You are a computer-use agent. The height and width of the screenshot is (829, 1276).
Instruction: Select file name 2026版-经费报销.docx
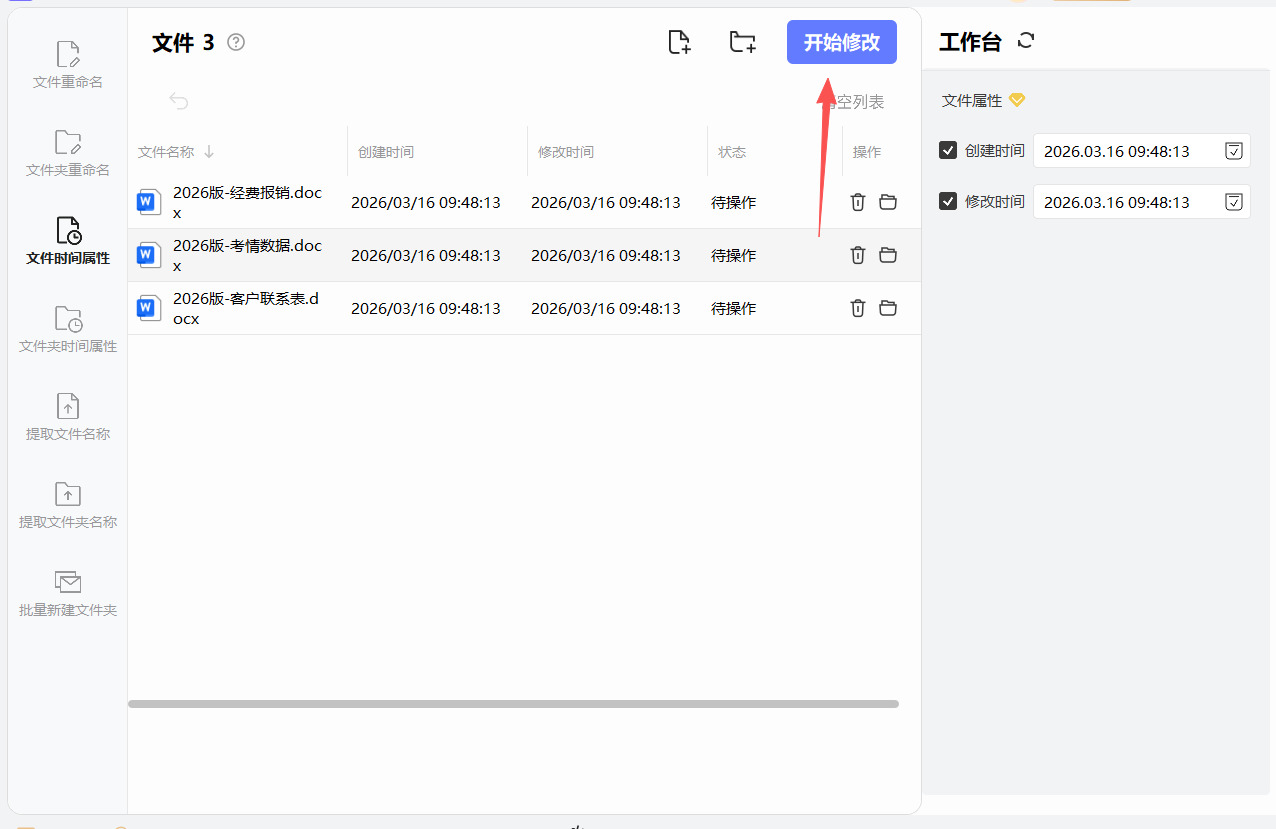248,202
